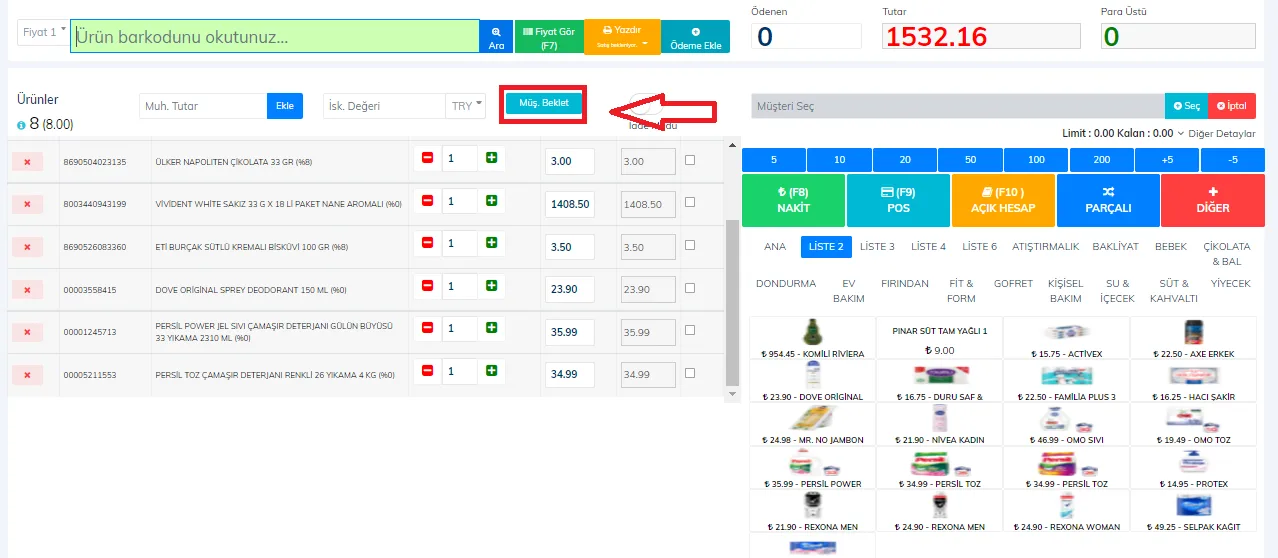
Task: Click the Müş. Beklet hold customer button
Action: pos(543,103)
